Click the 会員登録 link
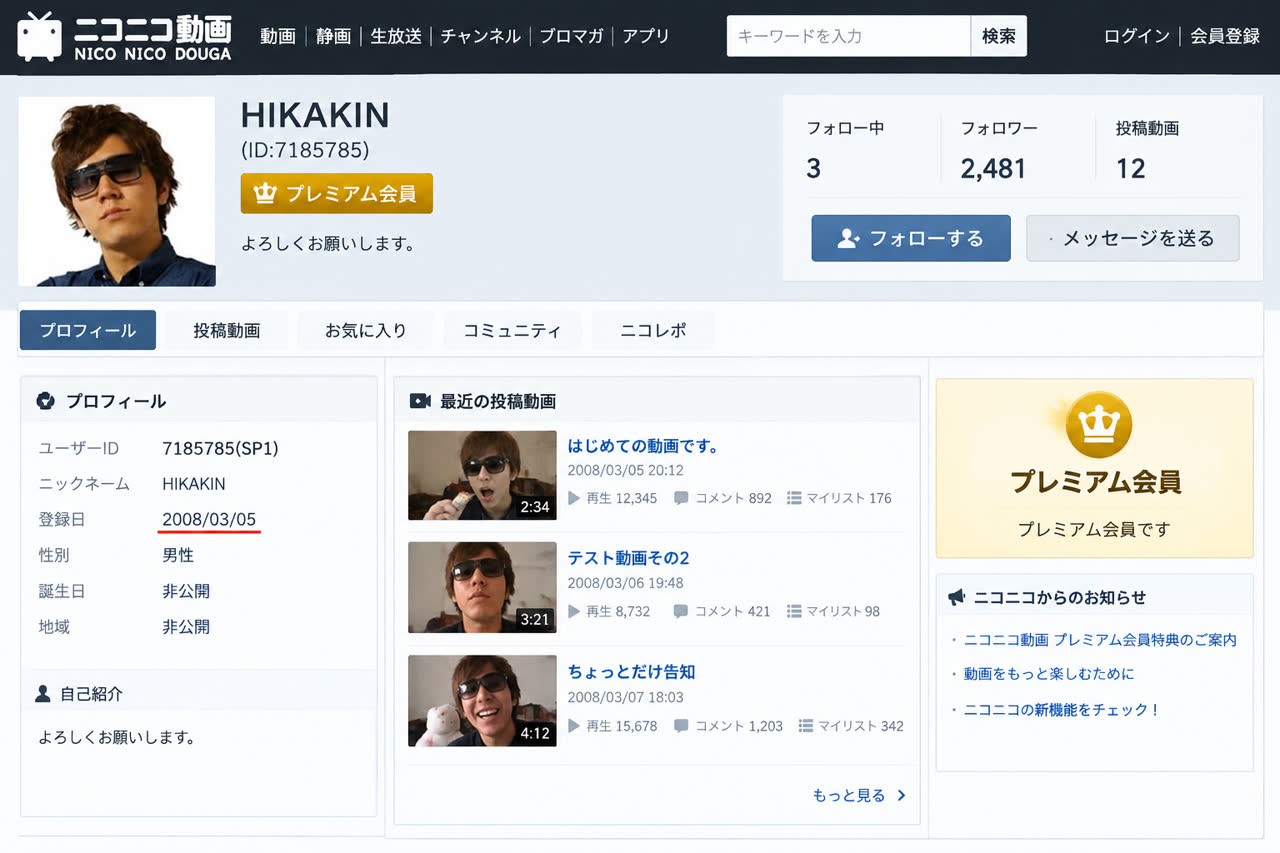 pos(1225,36)
